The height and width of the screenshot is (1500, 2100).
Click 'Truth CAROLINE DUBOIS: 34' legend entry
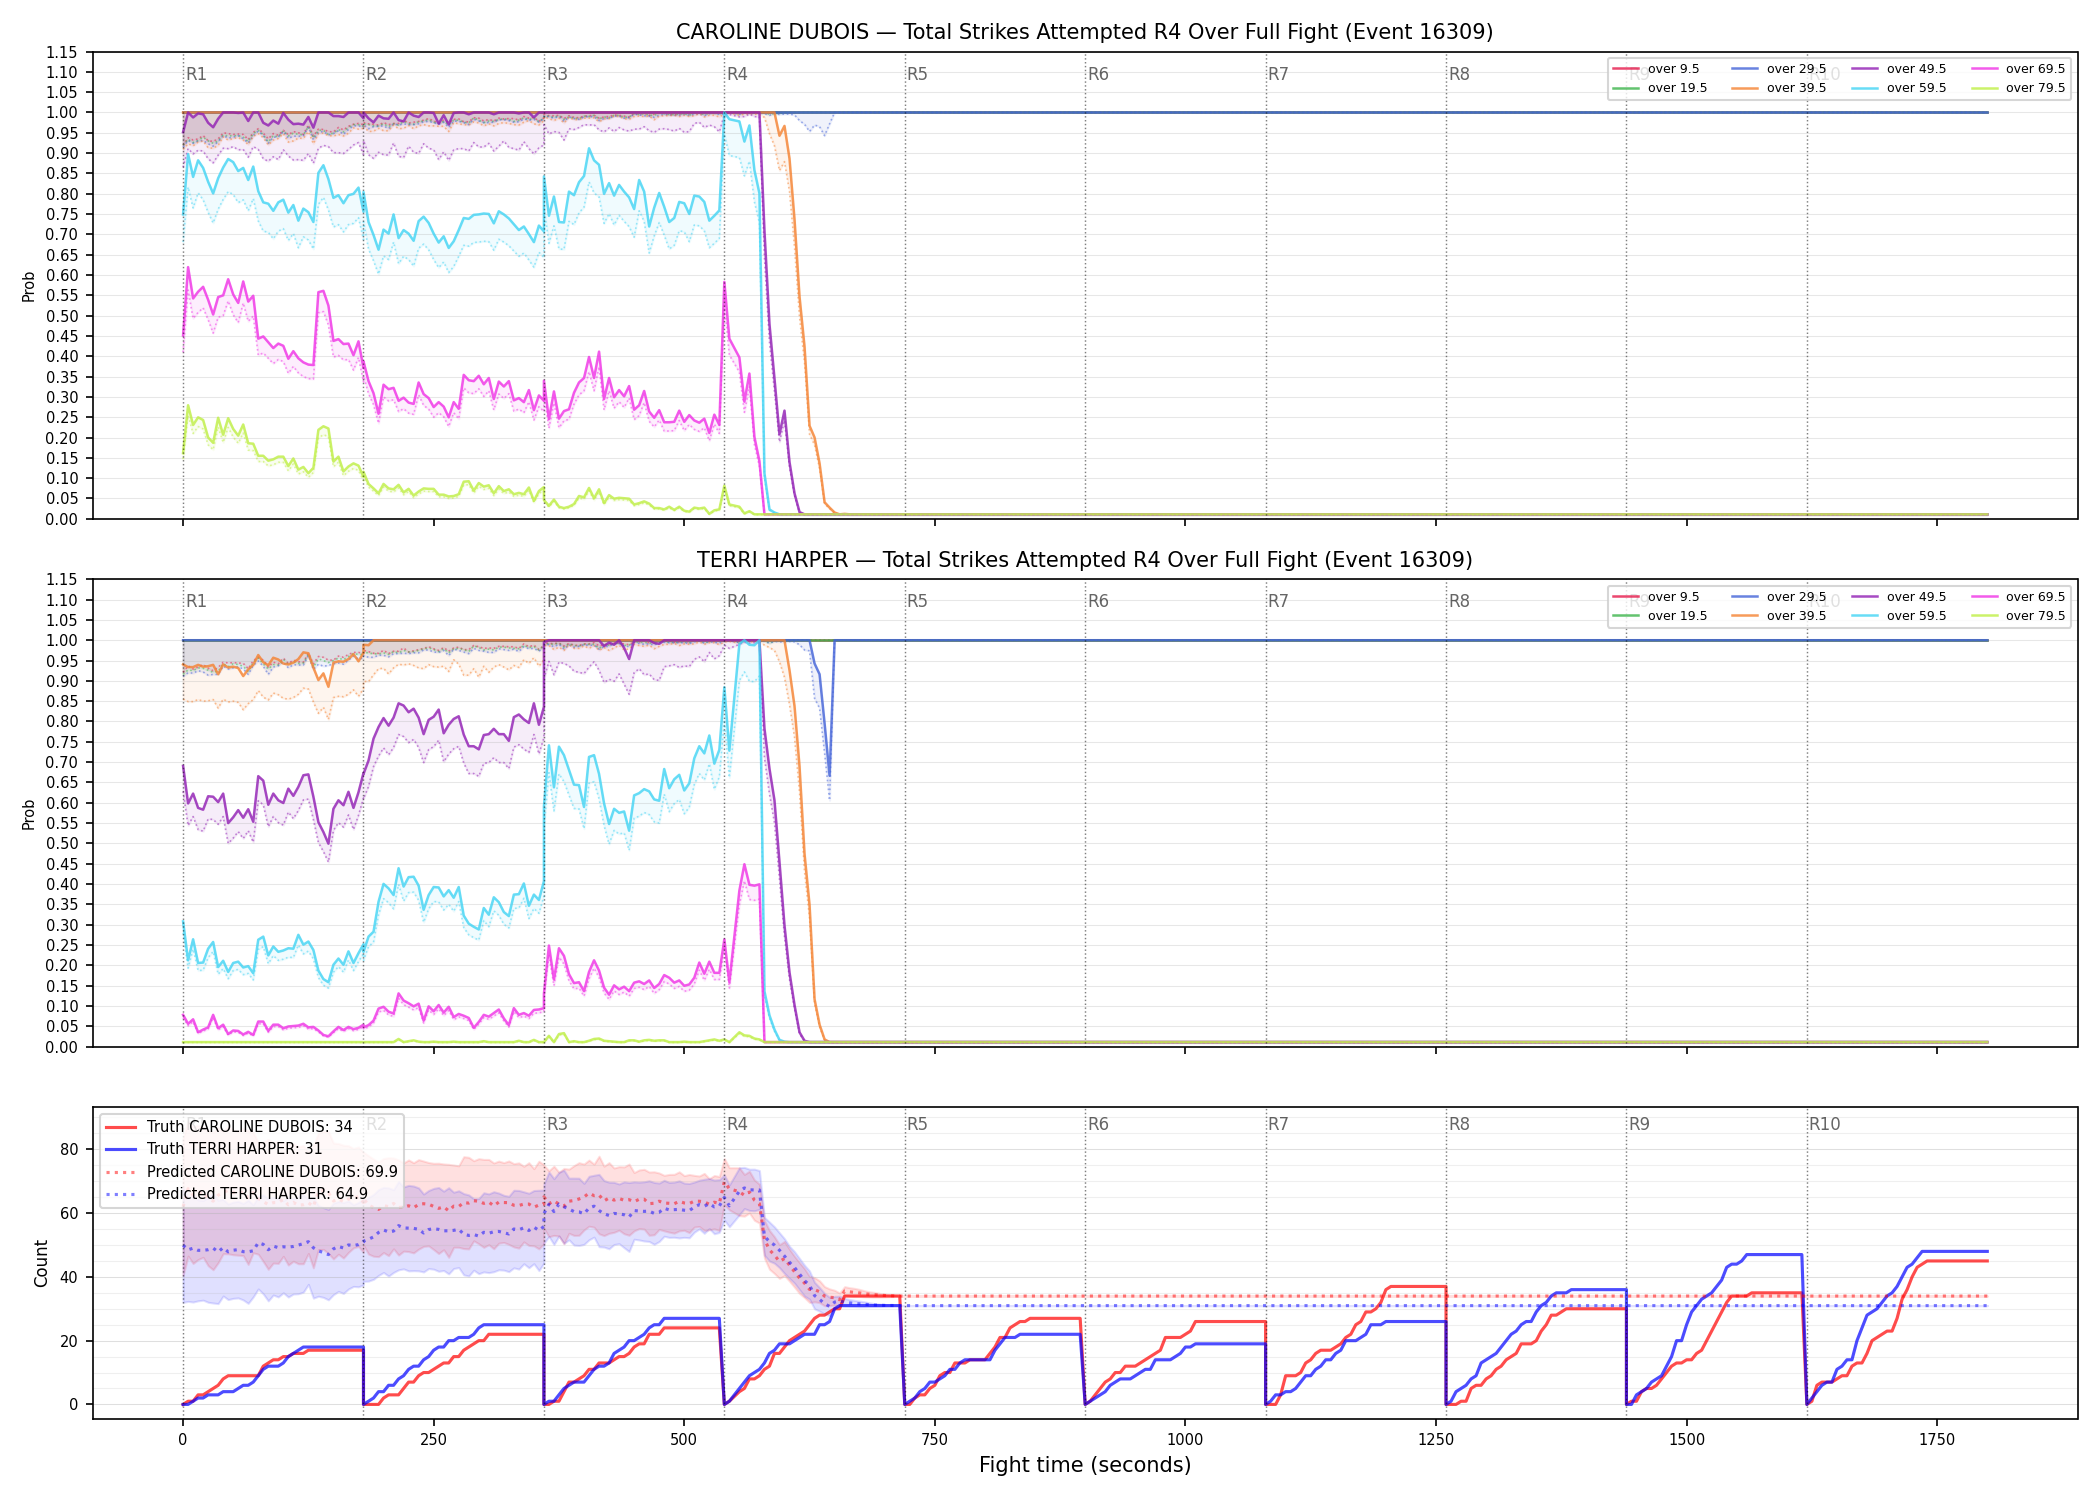point(229,1126)
